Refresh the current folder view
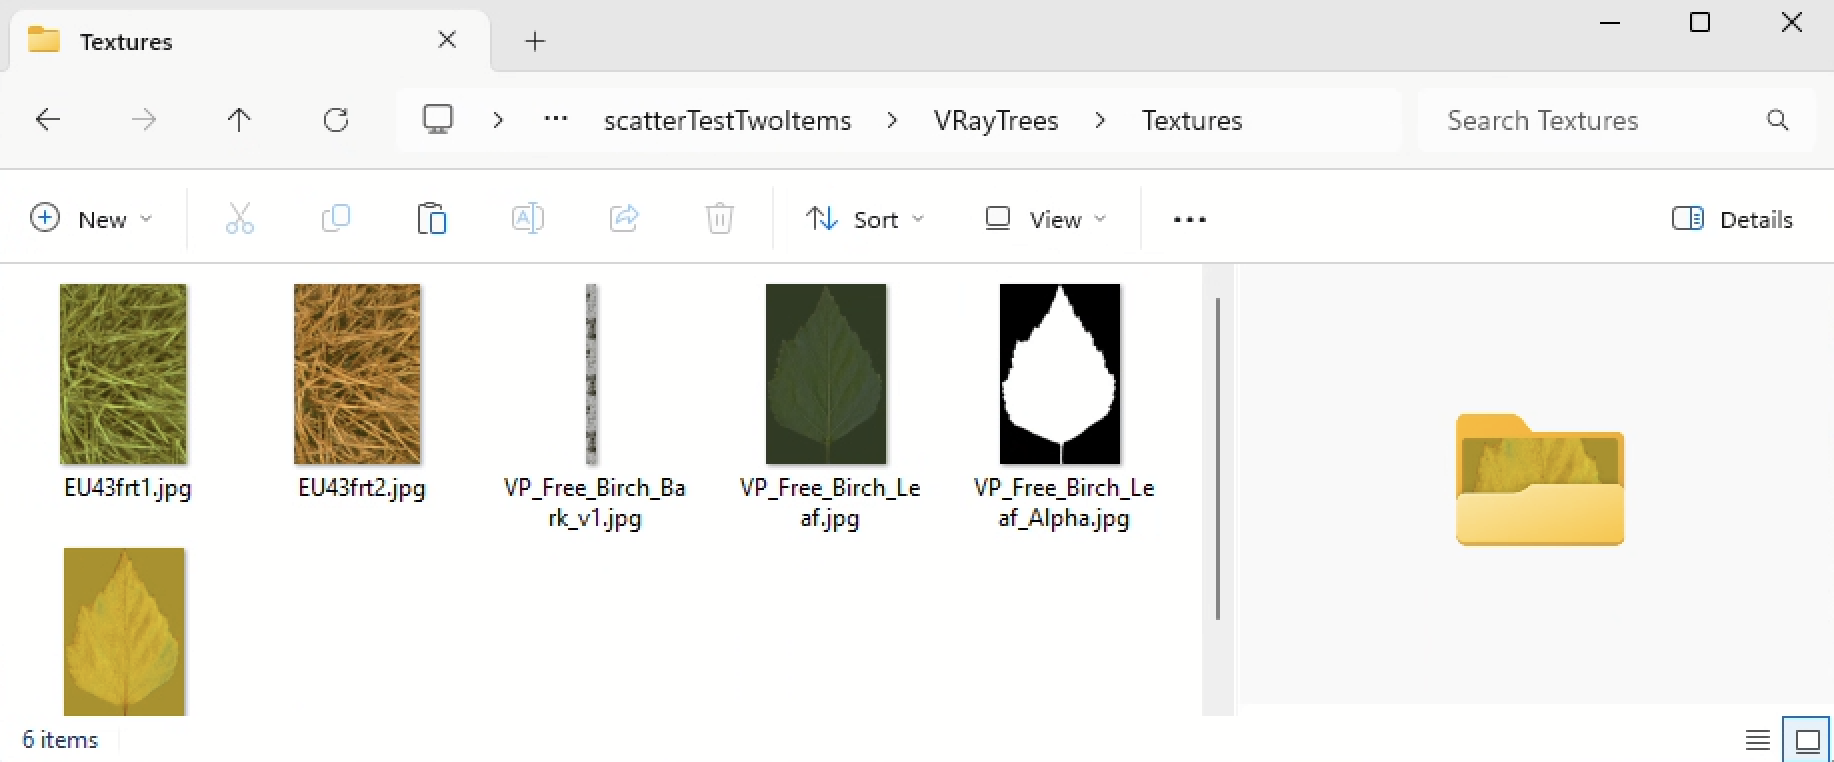 (336, 121)
